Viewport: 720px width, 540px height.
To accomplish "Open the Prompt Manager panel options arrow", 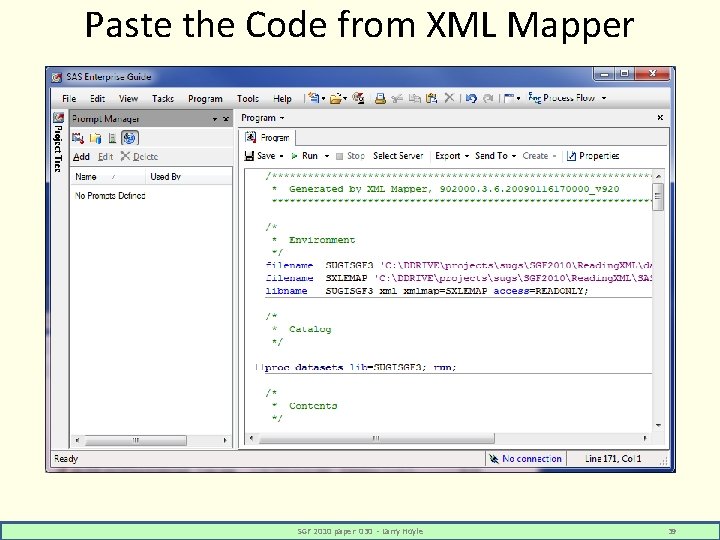I will [214, 119].
